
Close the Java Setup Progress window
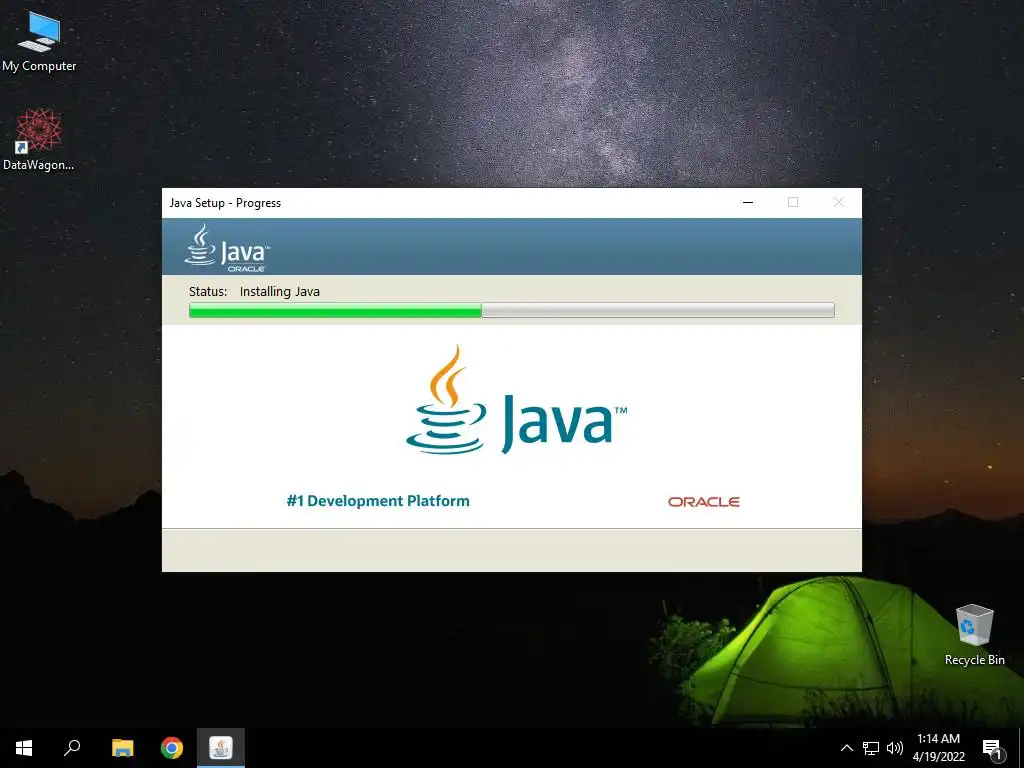839,202
